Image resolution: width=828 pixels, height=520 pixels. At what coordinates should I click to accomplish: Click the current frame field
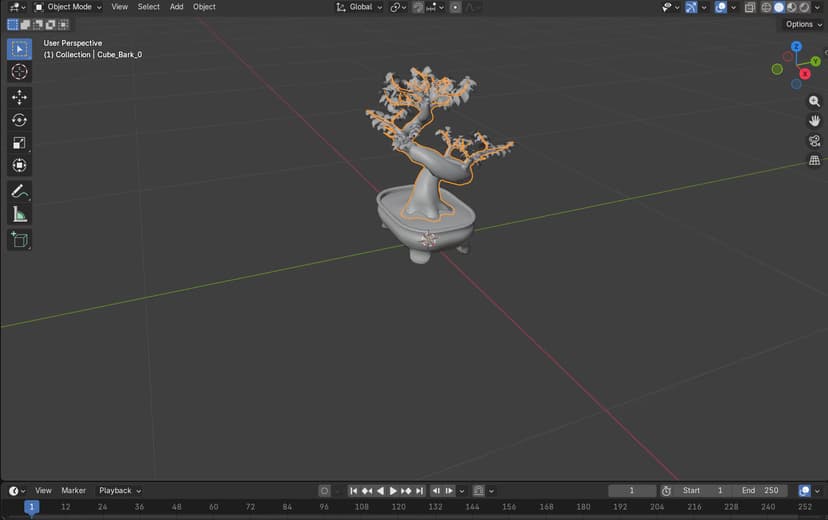632,490
